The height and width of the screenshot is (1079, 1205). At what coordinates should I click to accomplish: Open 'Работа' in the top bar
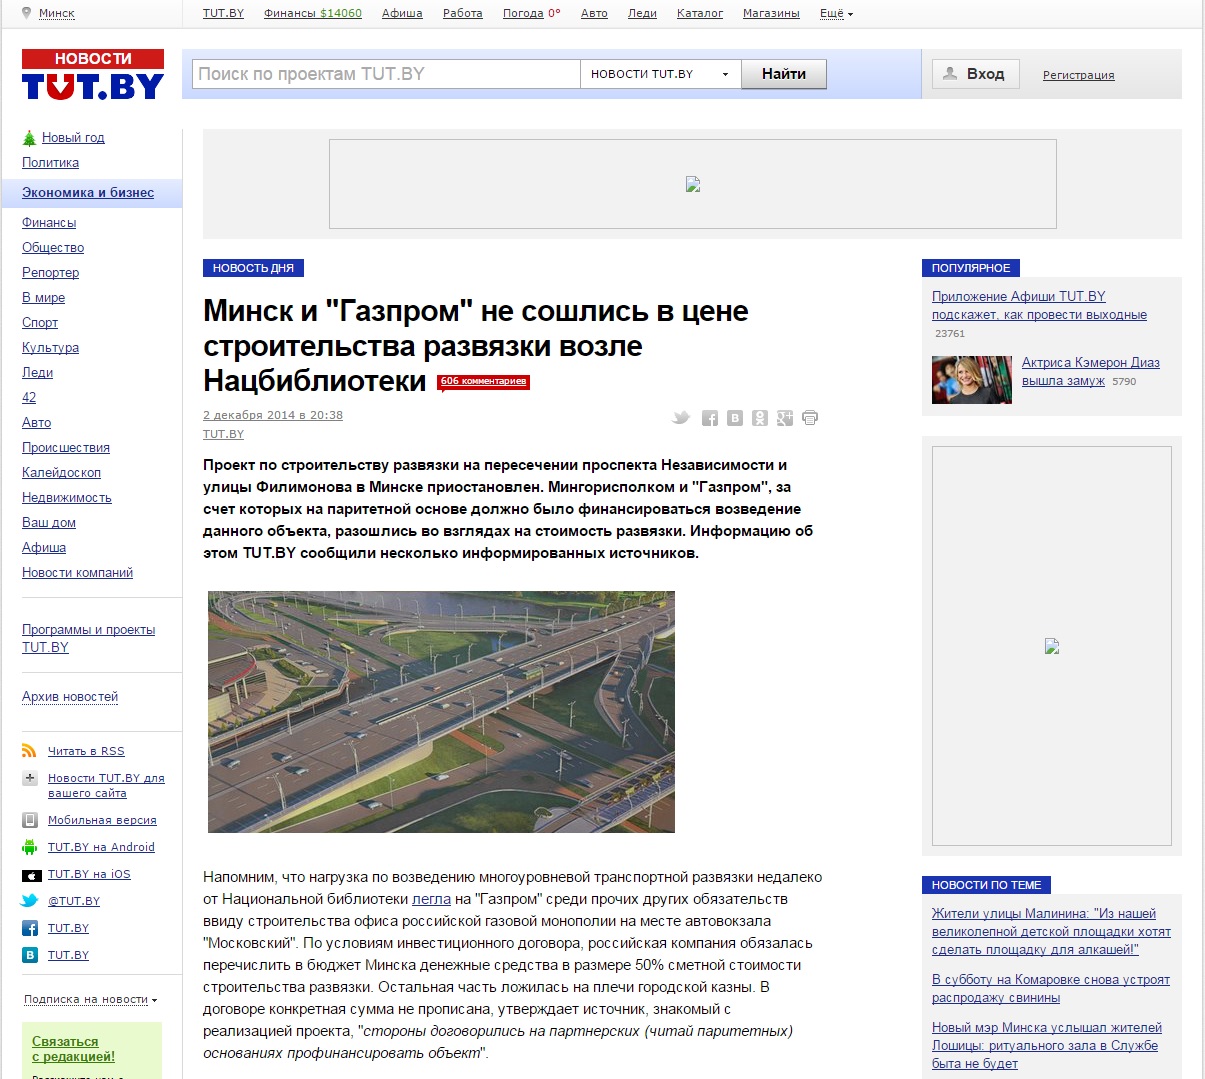click(463, 13)
